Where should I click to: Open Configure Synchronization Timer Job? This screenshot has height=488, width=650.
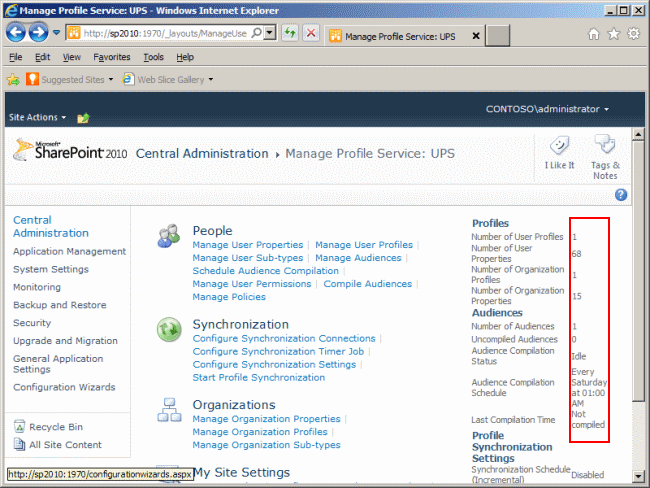[278, 351]
